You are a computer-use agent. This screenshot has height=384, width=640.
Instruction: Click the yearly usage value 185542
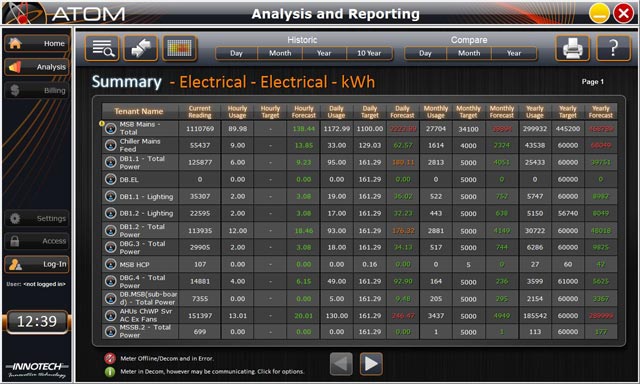click(535, 316)
